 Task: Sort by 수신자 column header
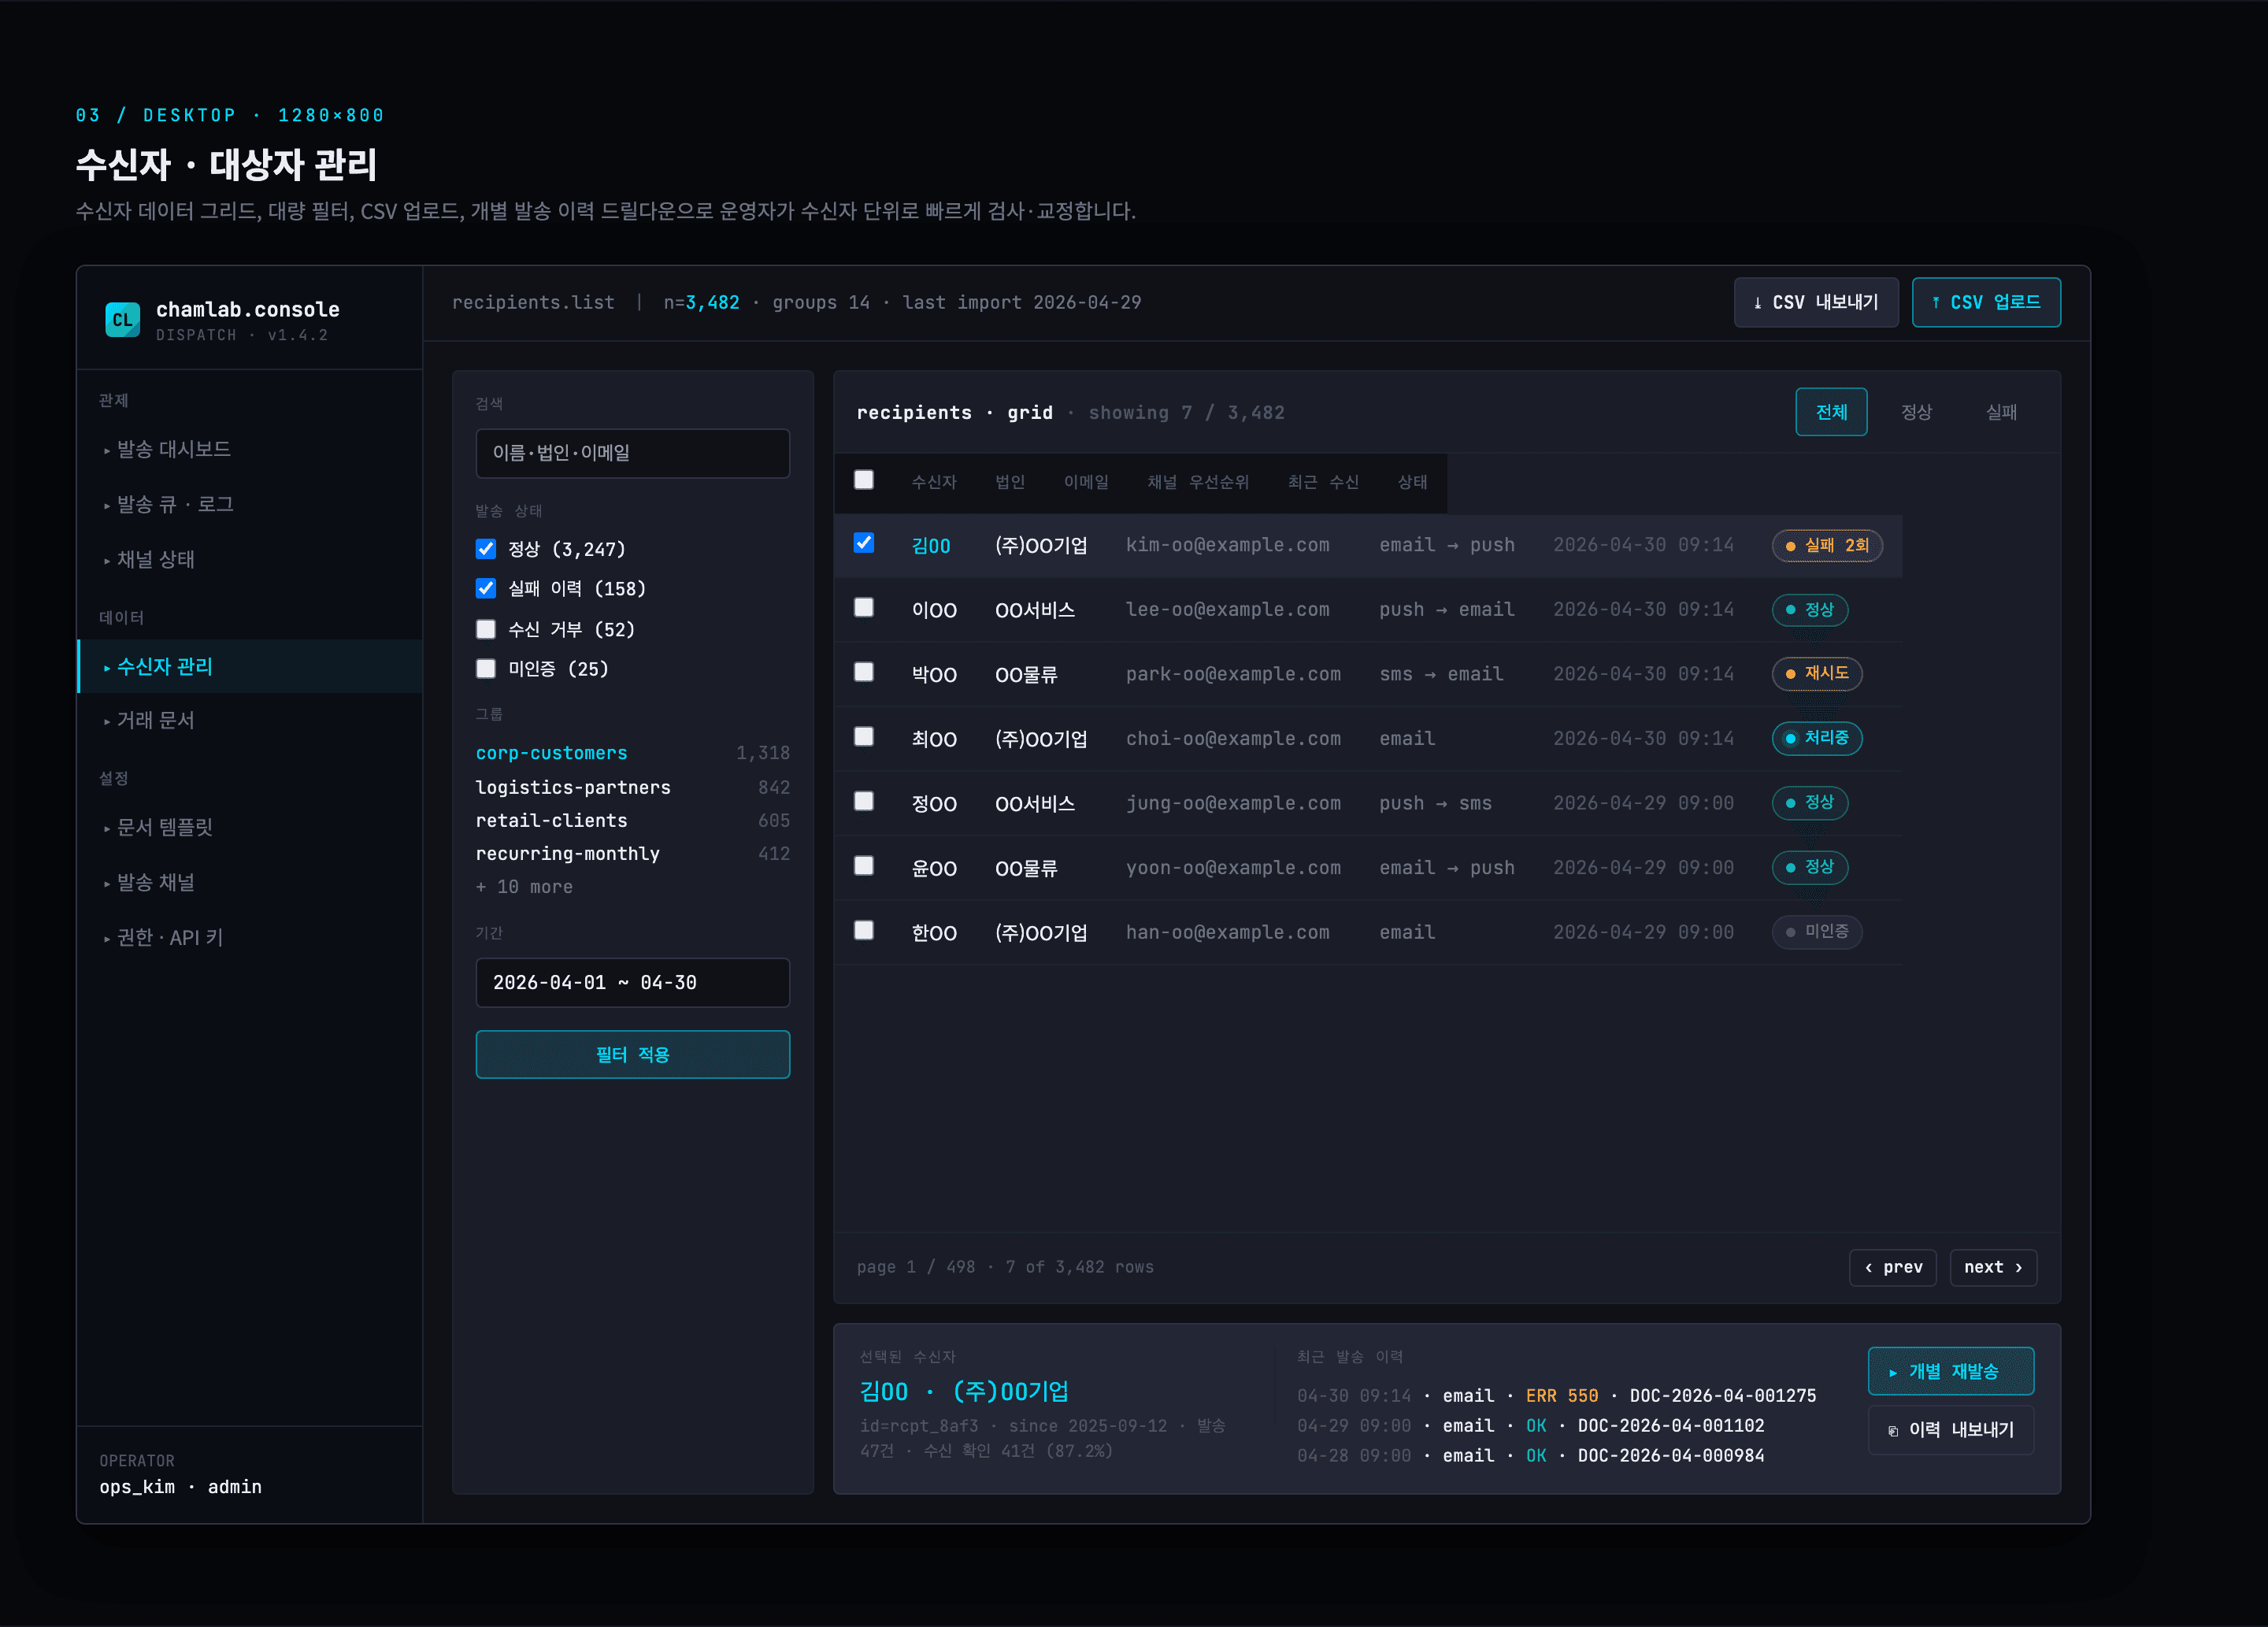934,482
